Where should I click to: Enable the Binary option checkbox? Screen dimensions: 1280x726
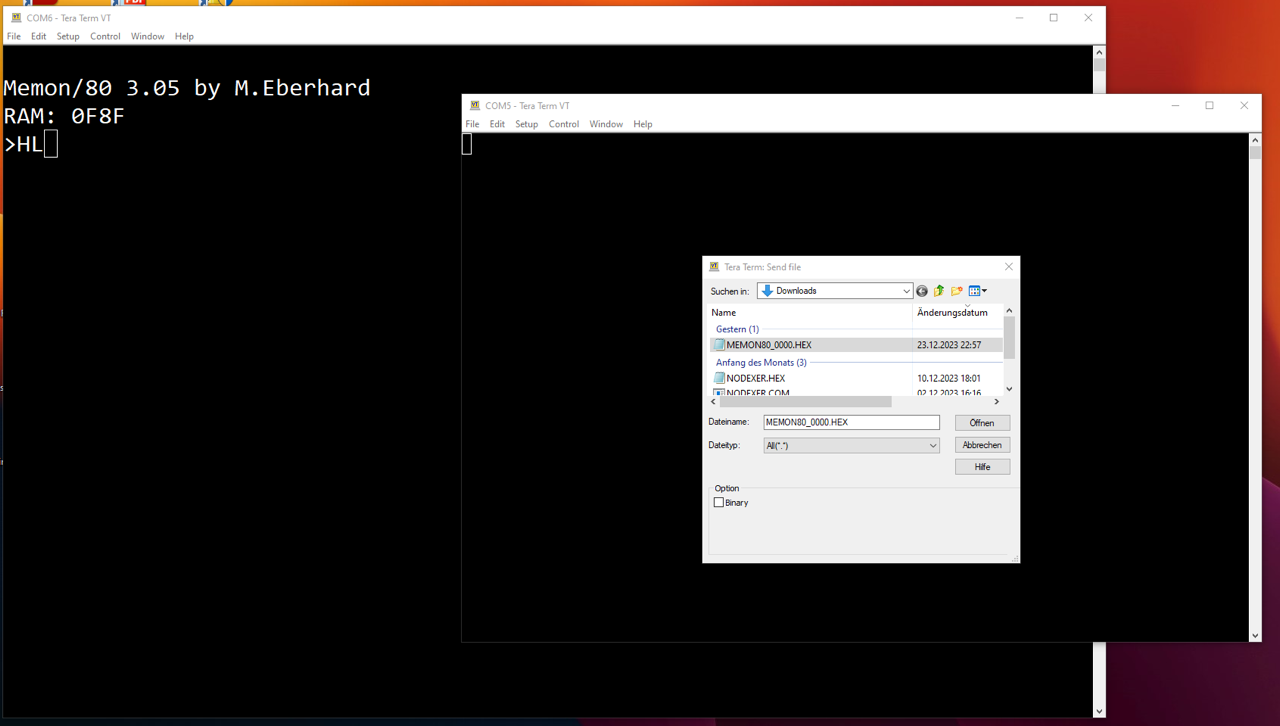719,503
